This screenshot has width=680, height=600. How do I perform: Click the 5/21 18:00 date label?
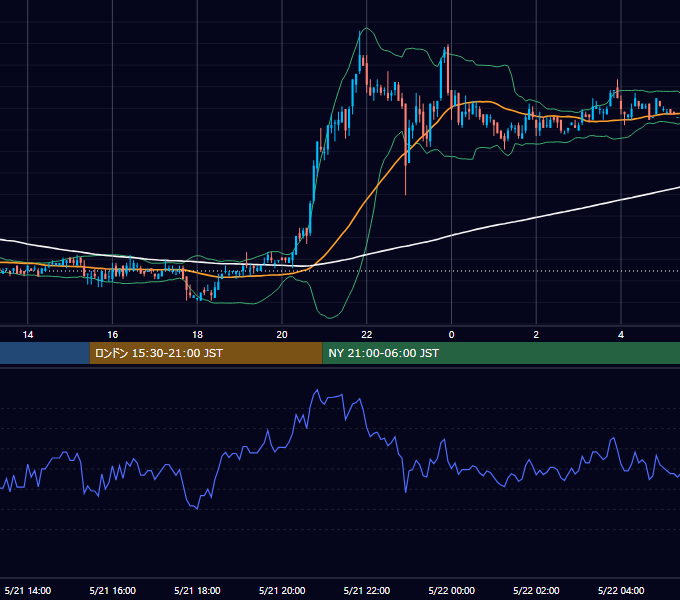point(197,590)
